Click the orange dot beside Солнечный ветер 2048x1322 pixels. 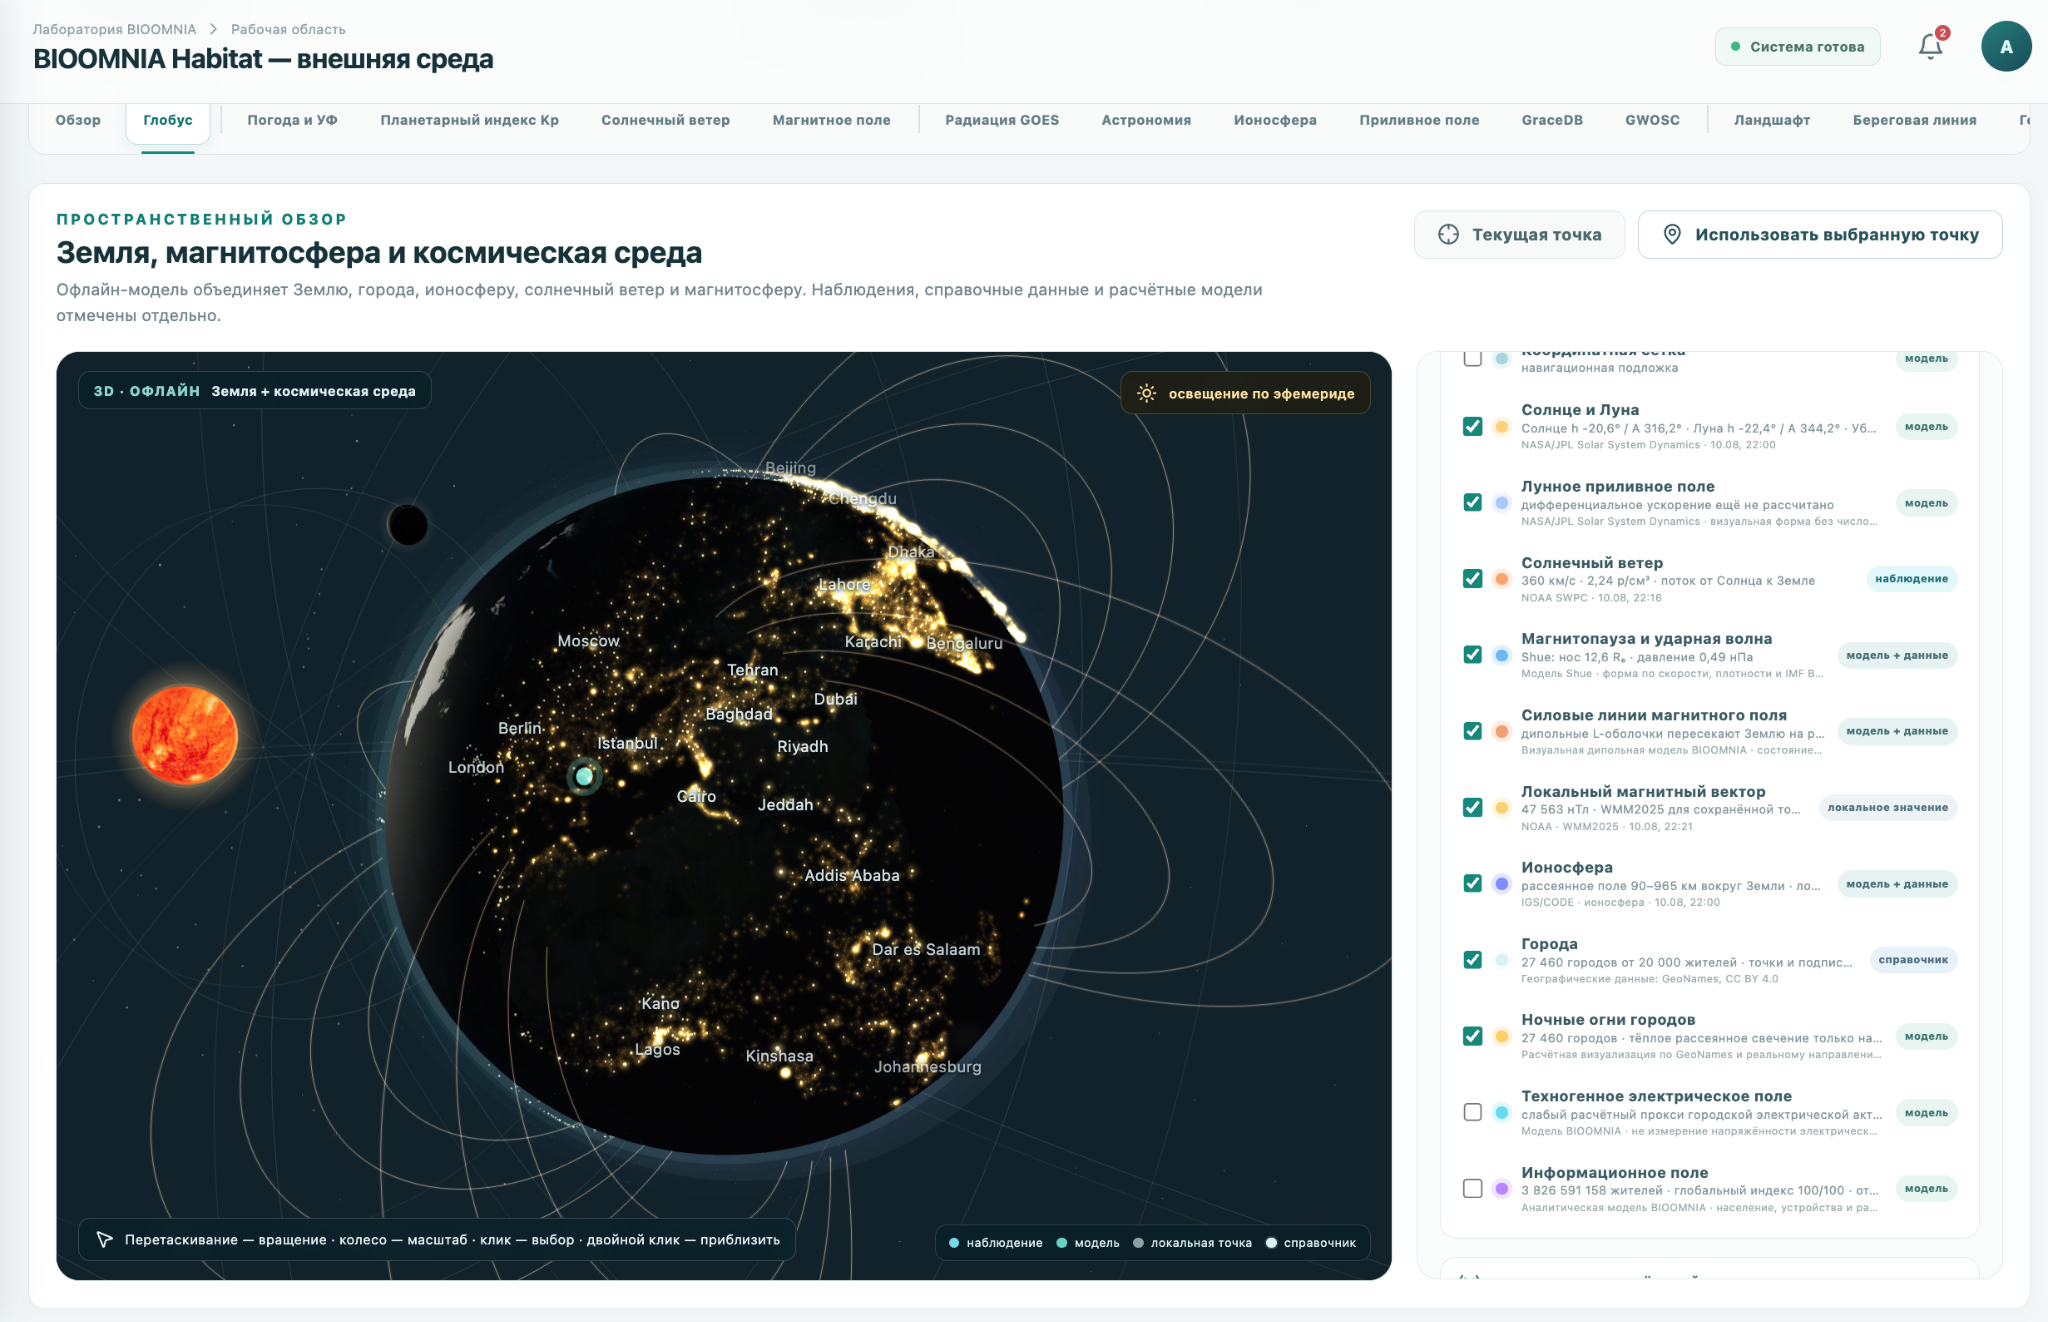(x=1501, y=579)
